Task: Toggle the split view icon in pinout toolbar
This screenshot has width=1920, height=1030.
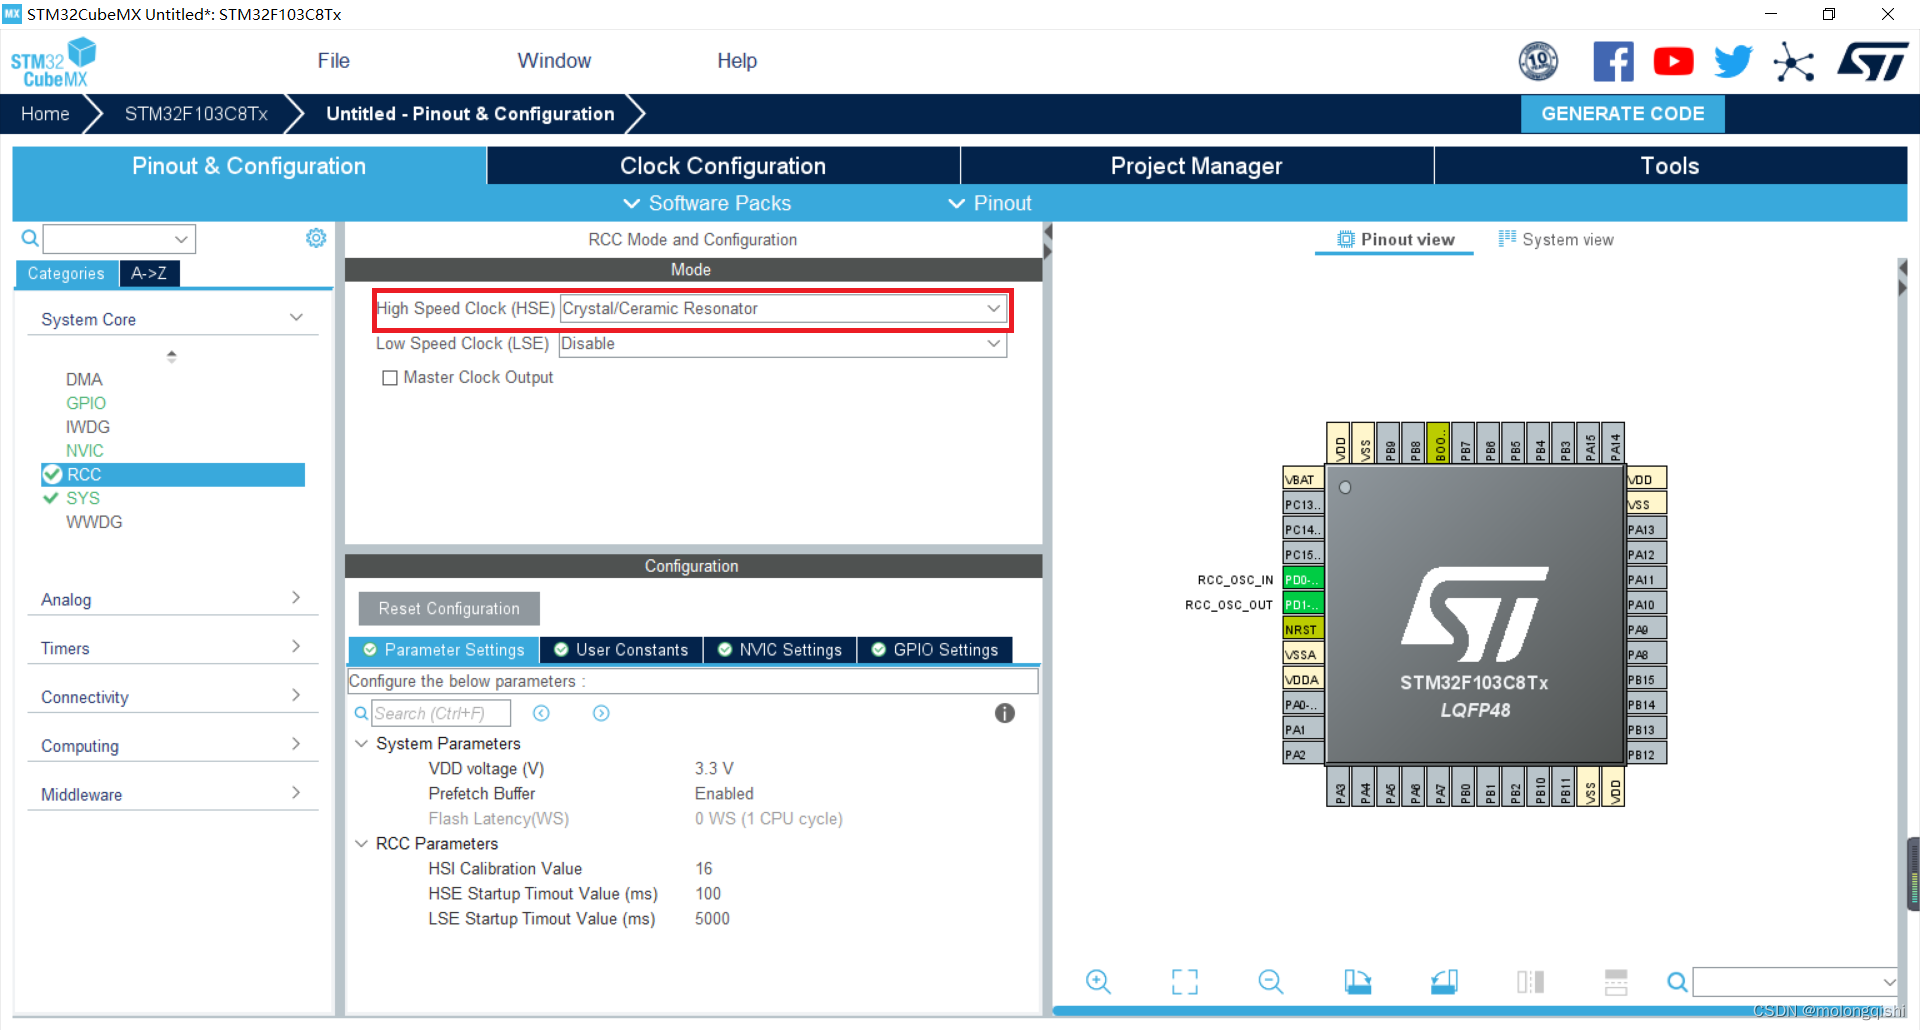Action: [x=1530, y=982]
